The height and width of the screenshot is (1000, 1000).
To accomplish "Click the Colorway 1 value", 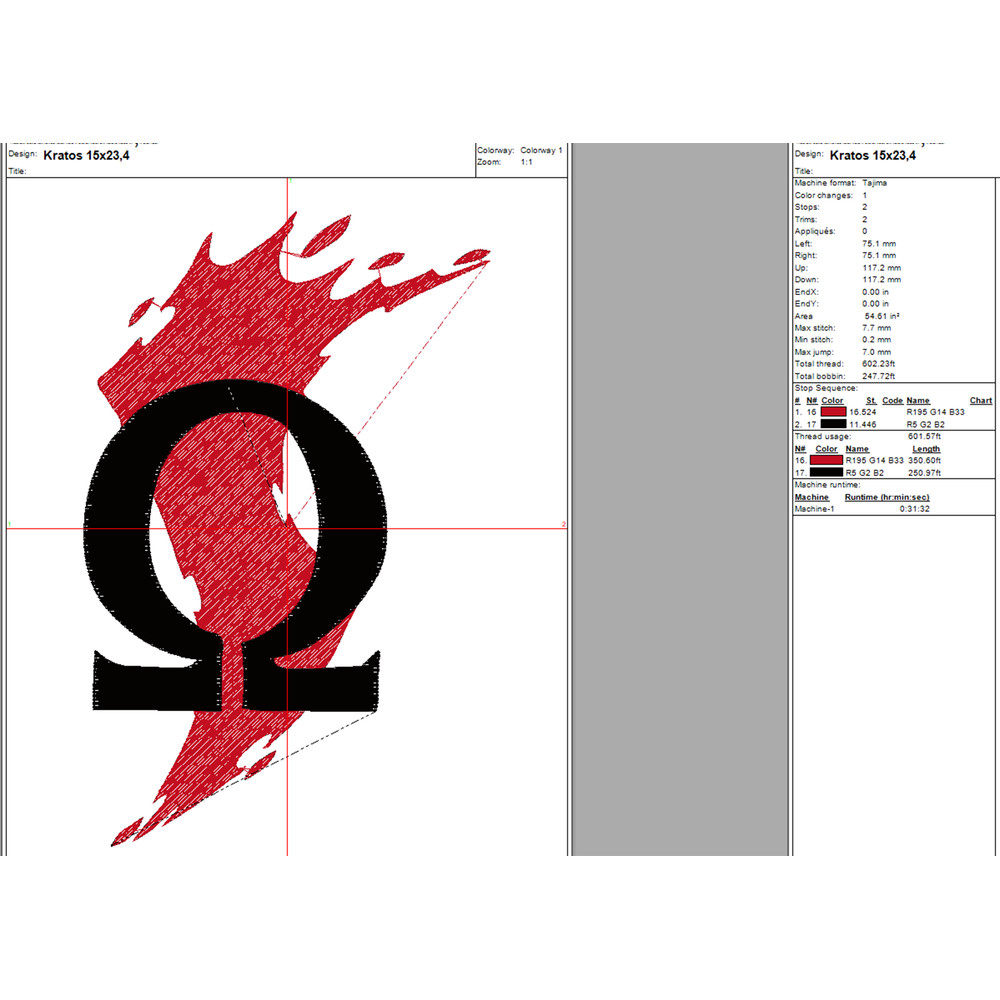I will (541, 150).
